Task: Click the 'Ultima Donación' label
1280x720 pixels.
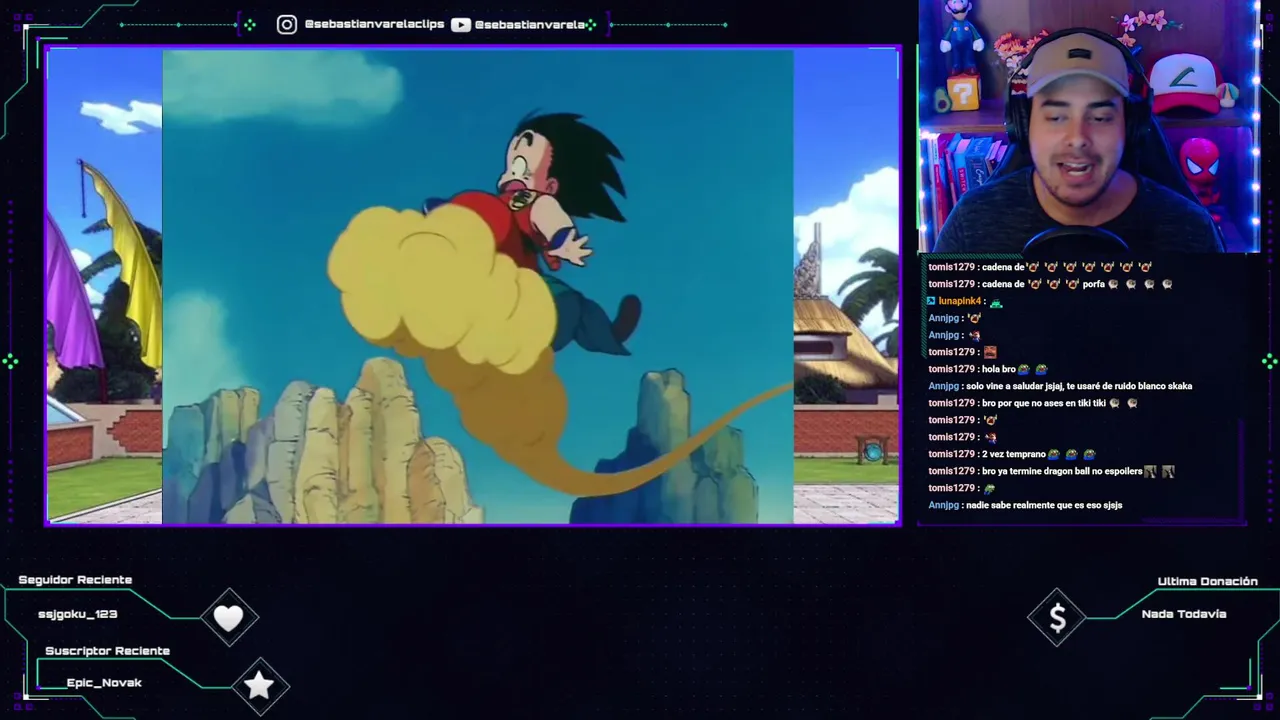Action: tap(1207, 581)
